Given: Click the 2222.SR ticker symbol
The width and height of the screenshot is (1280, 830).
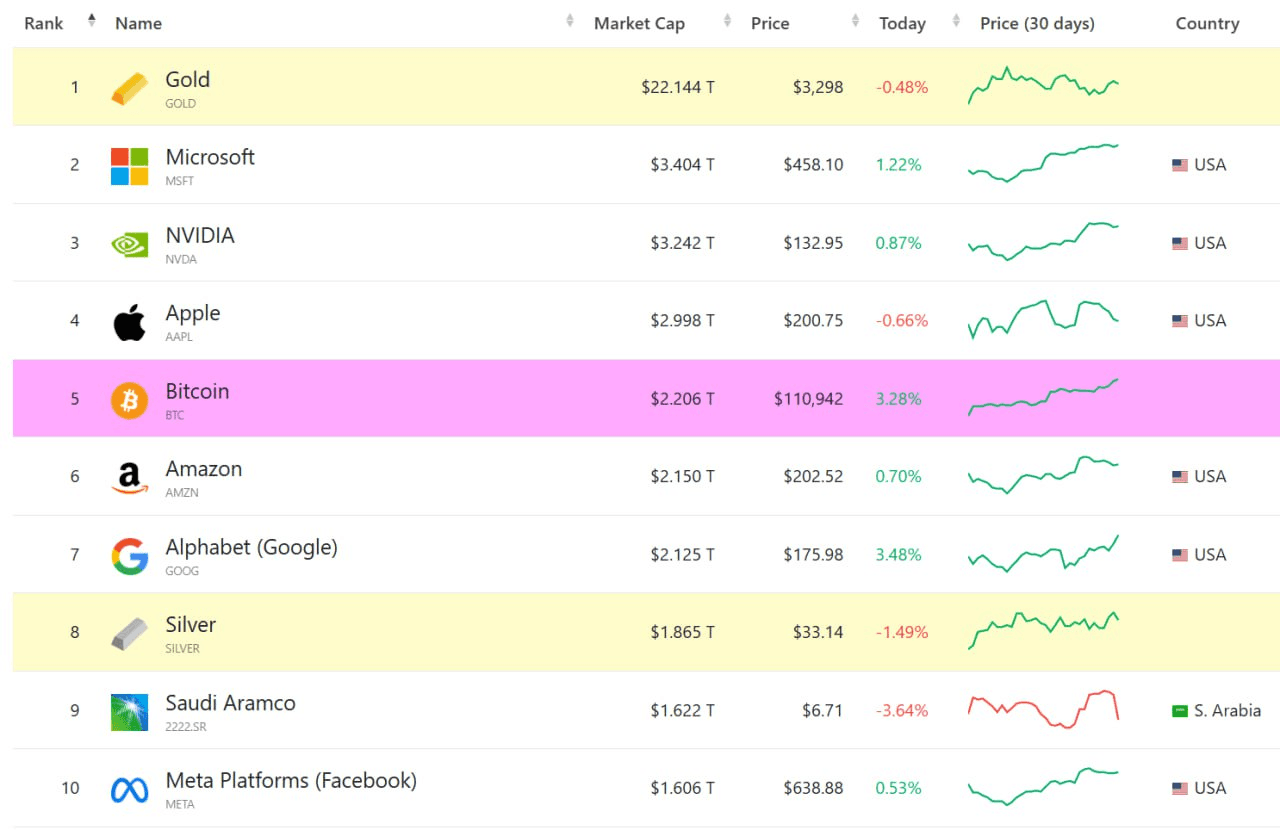Looking at the screenshot, I should (186, 727).
